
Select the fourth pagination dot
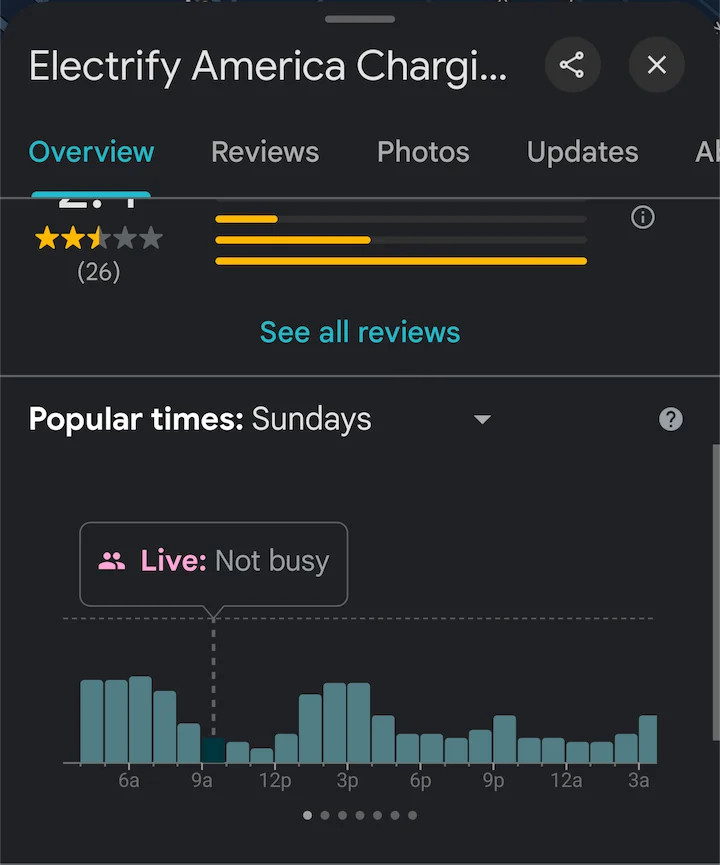(x=360, y=815)
